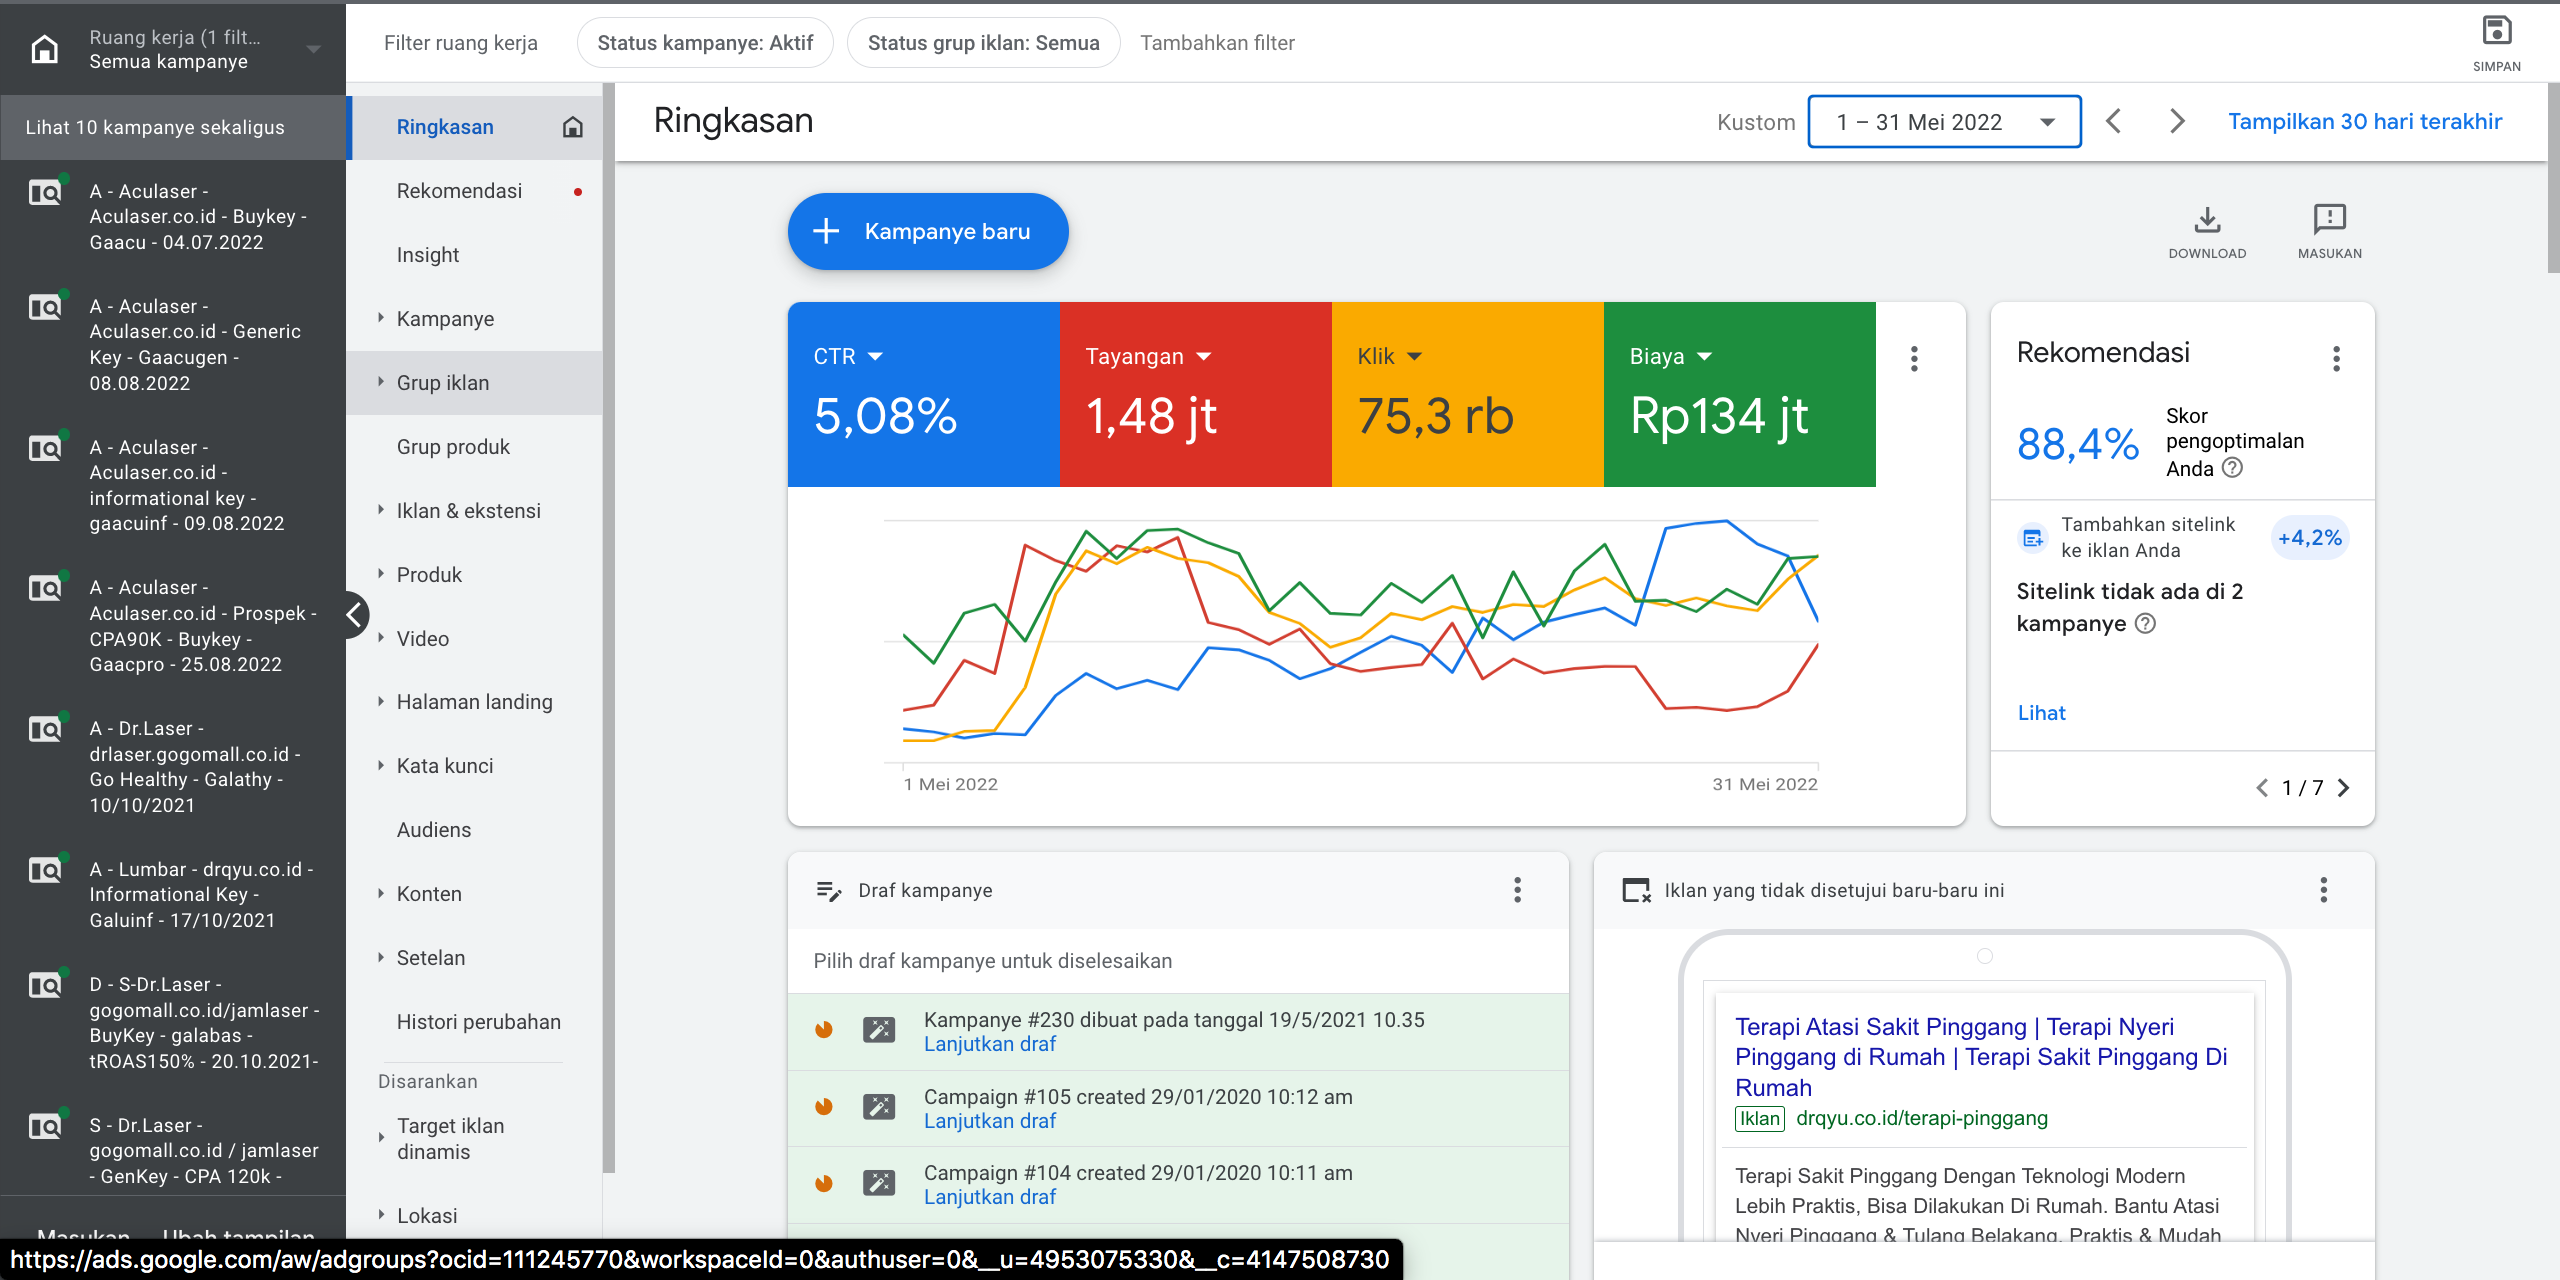Open the three-dot menu on the performance chart
The height and width of the screenshot is (1280, 2560).
point(1914,358)
